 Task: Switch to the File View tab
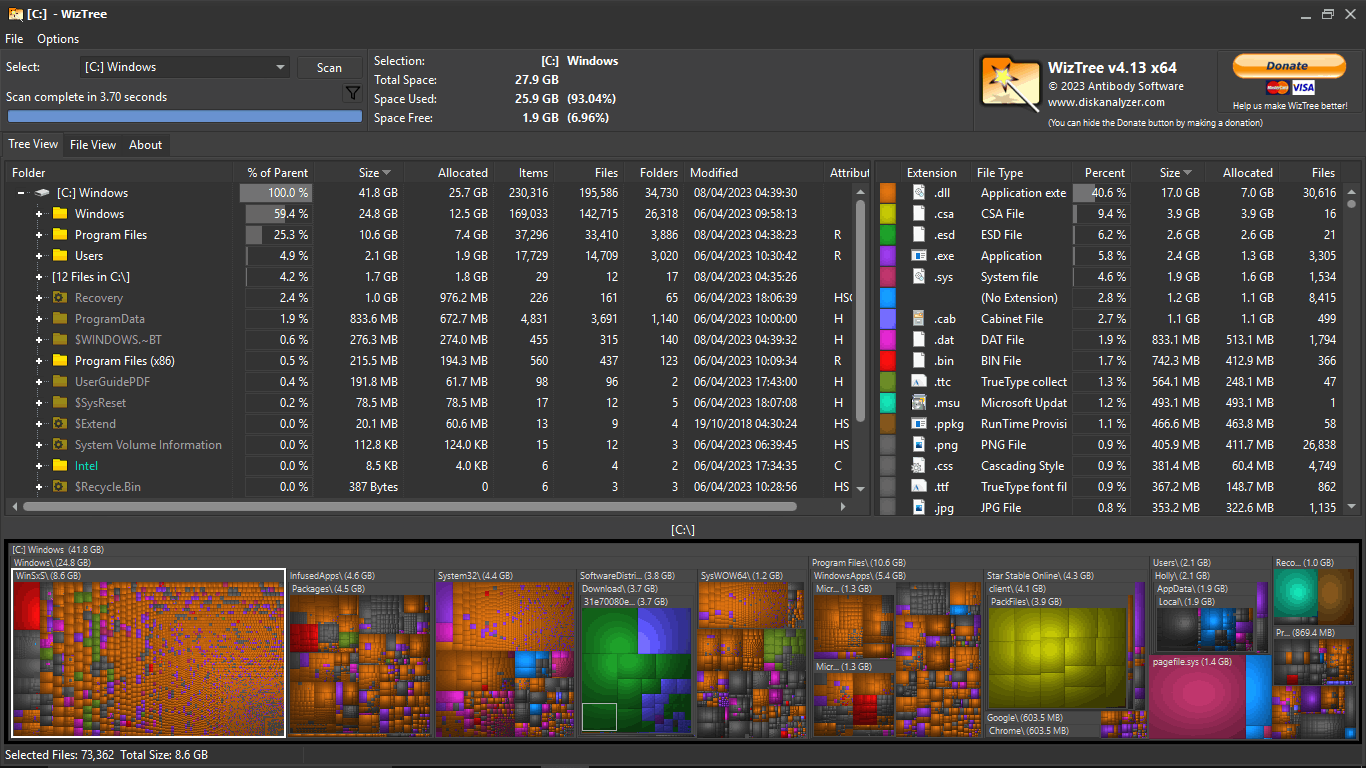click(93, 145)
